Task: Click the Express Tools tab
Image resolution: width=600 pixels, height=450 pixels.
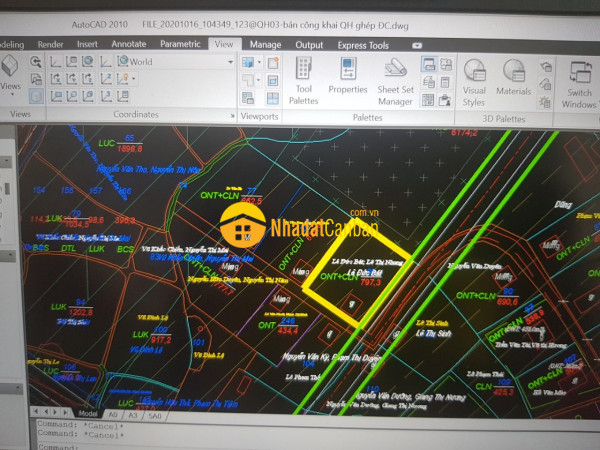Action: point(364,45)
